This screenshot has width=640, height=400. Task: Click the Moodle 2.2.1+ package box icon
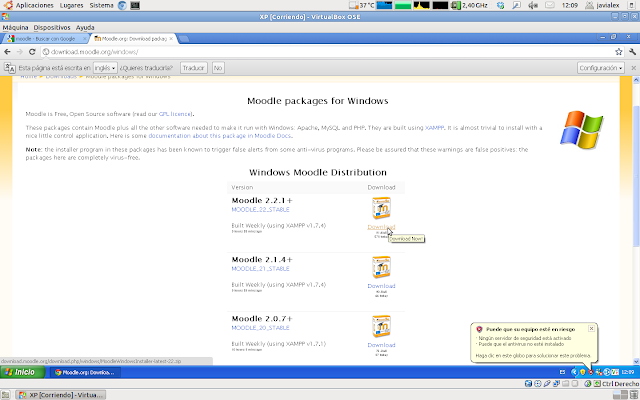(381, 208)
